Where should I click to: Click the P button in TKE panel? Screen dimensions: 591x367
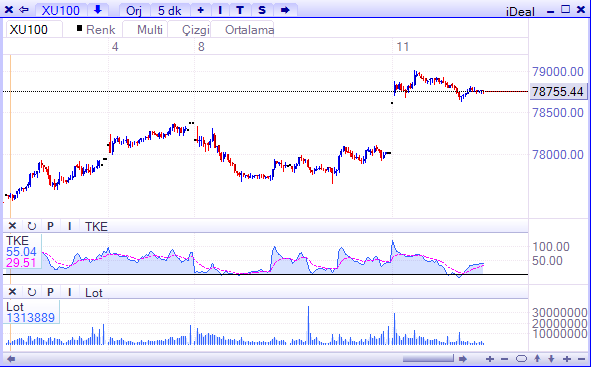tap(50, 226)
